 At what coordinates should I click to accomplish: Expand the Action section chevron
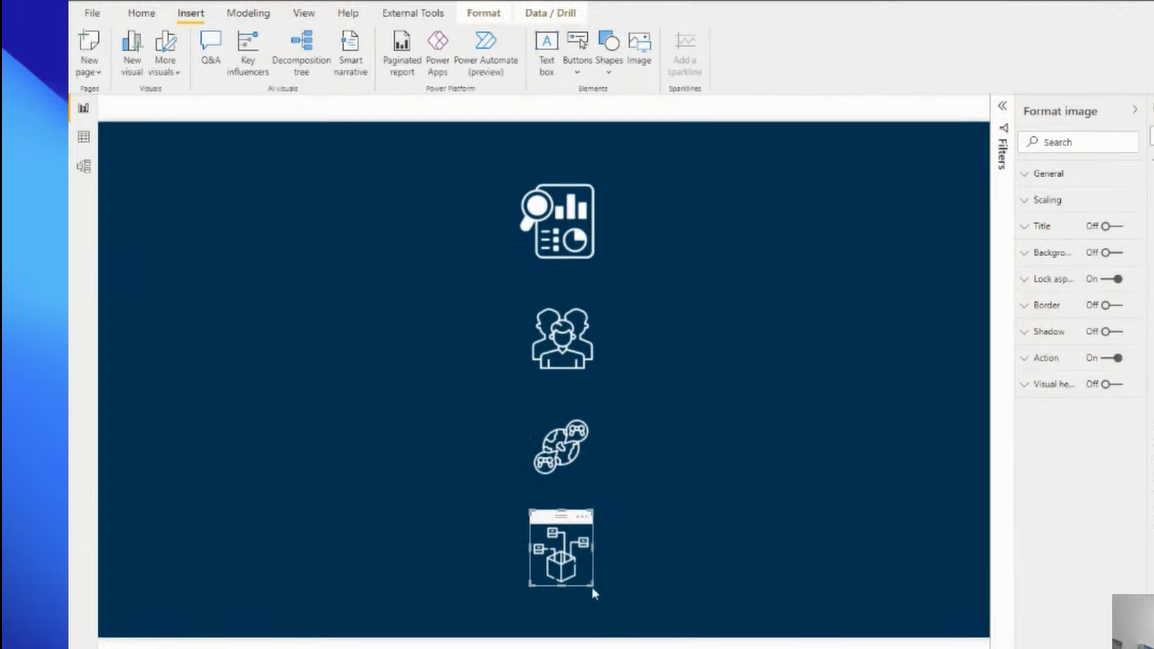click(x=1024, y=358)
